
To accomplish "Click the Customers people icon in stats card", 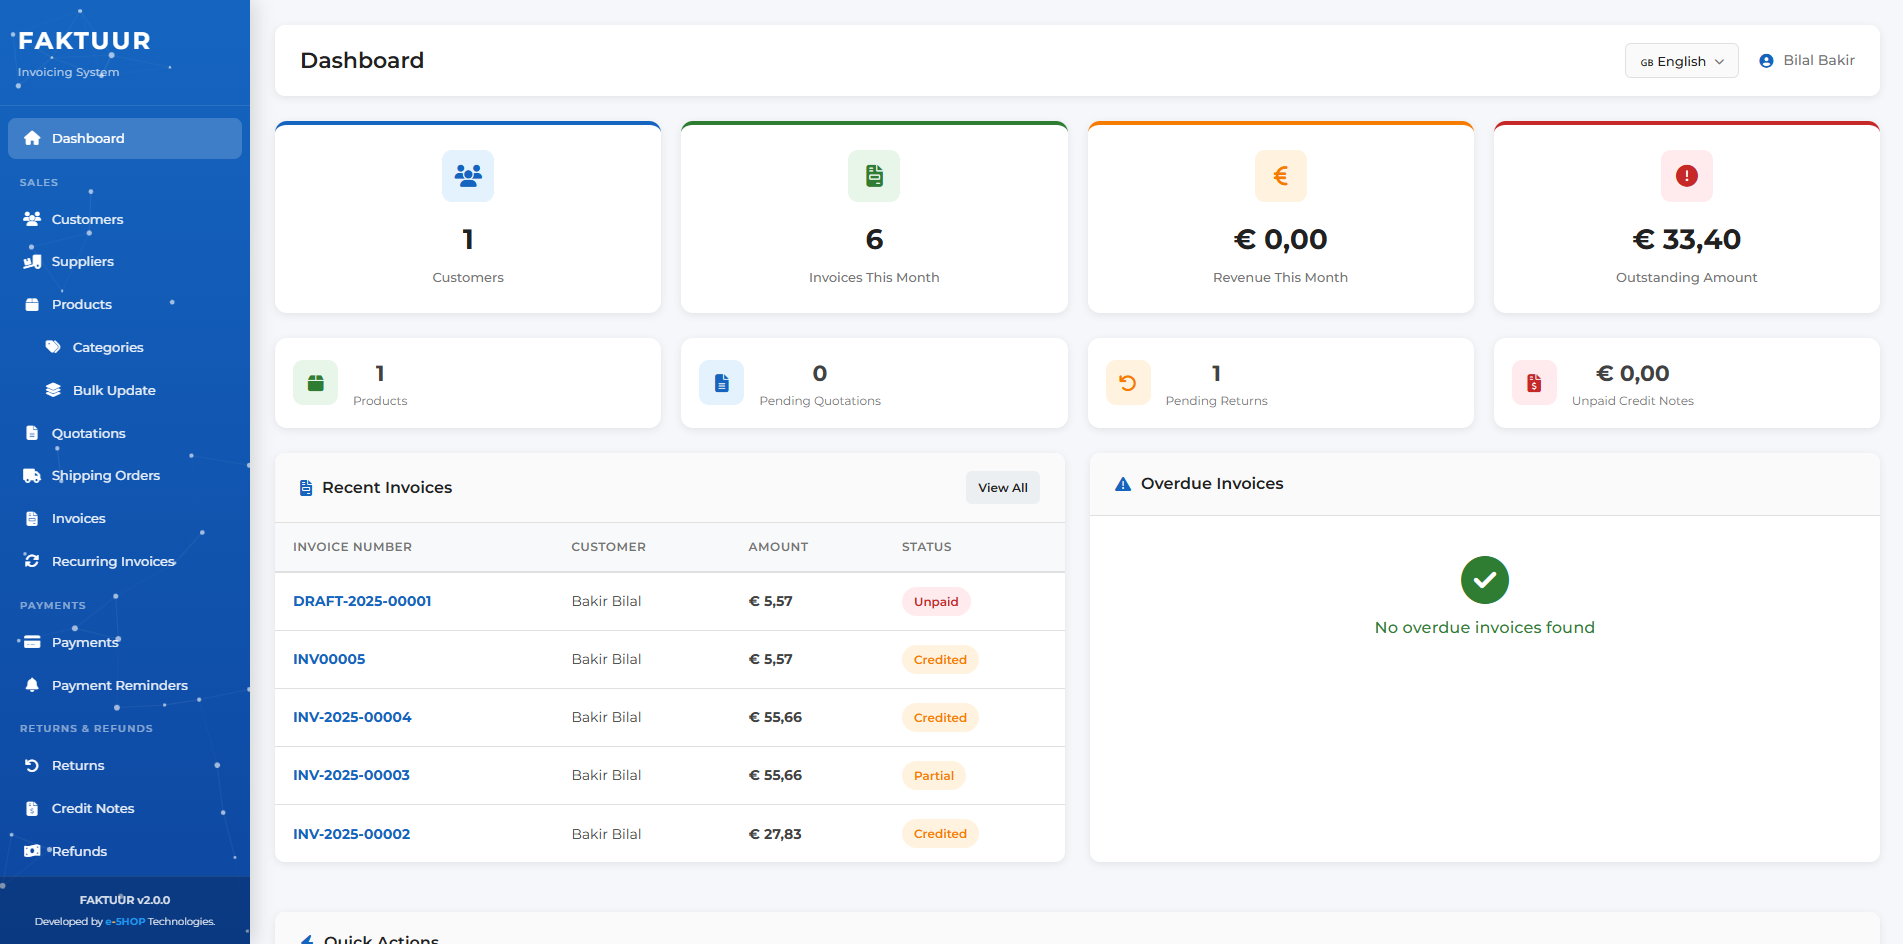I will point(468,176).
